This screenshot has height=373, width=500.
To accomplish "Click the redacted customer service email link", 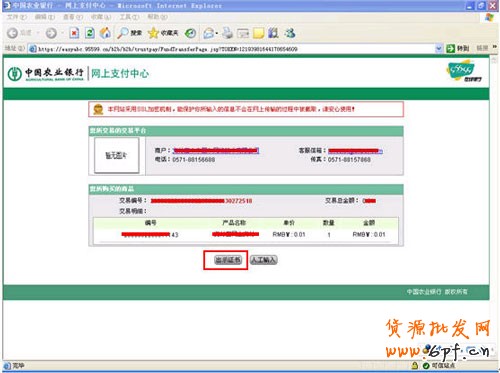I will [355, 151].
